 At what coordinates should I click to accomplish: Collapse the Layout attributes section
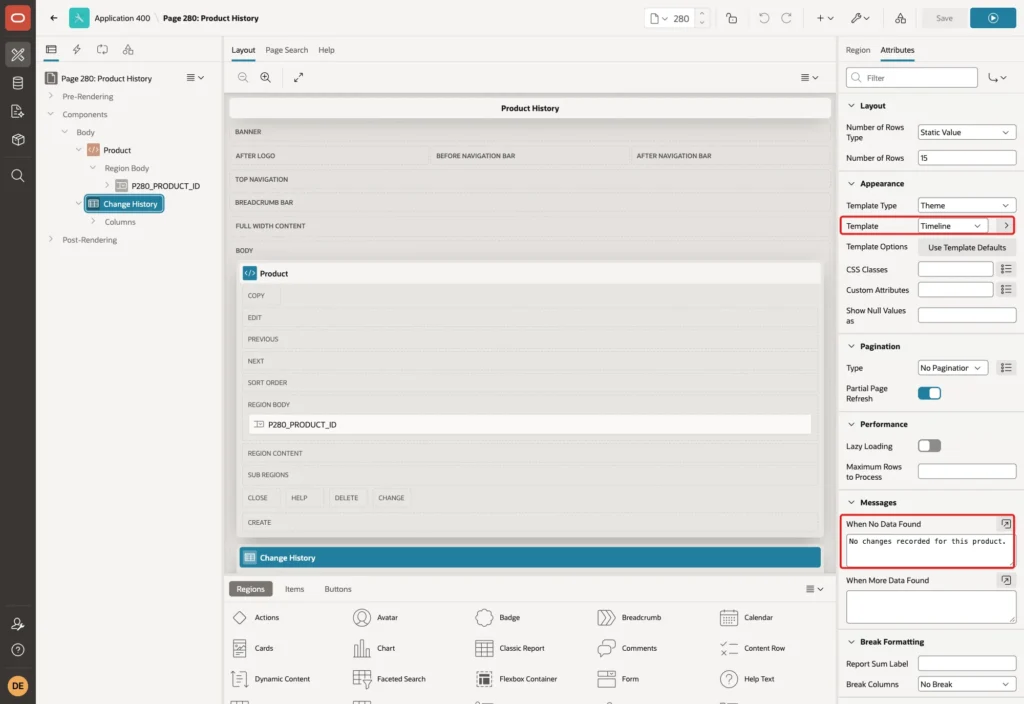(851, 105)
